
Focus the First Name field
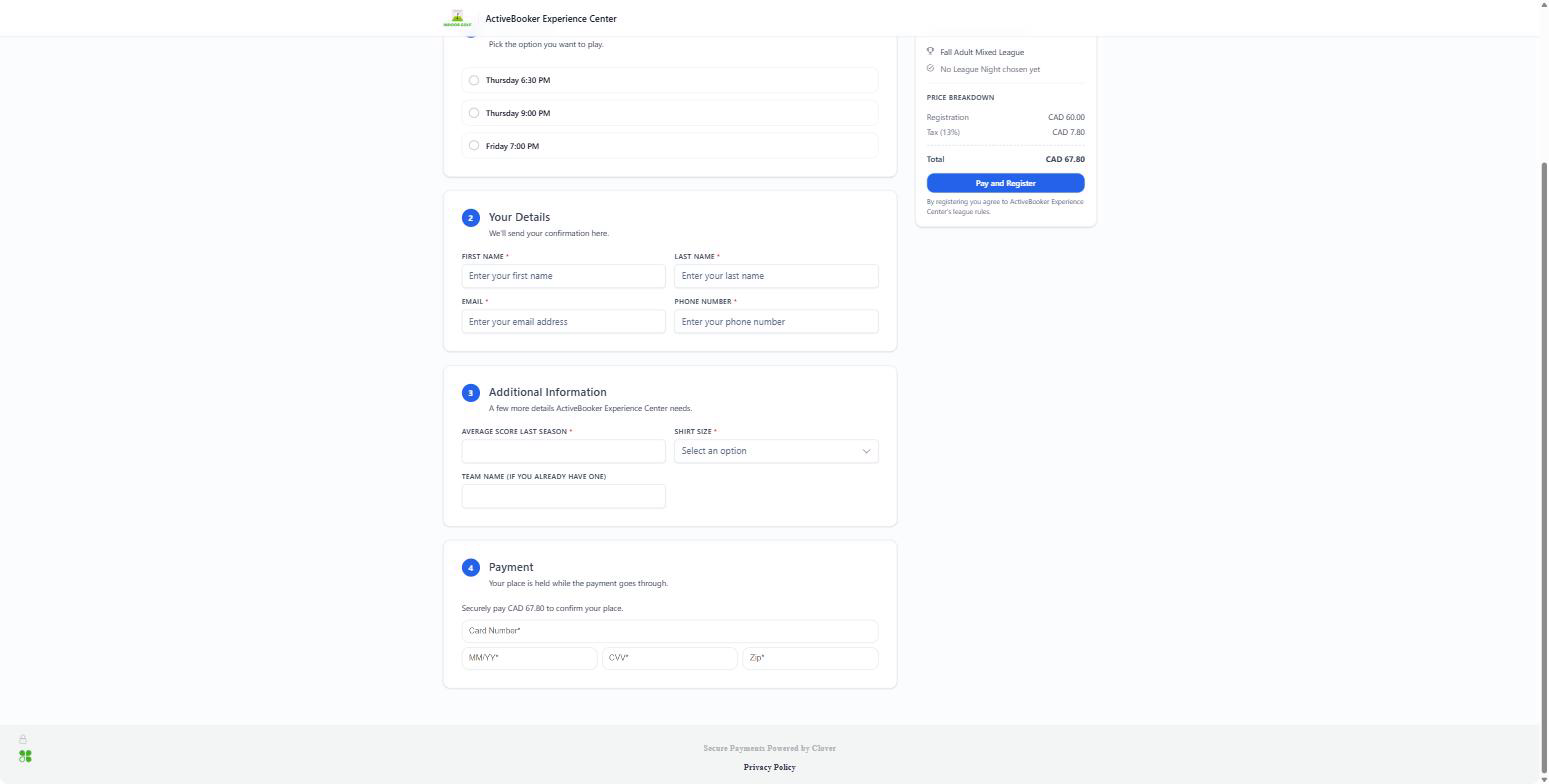pyautogui.click(x=563, y=276)
